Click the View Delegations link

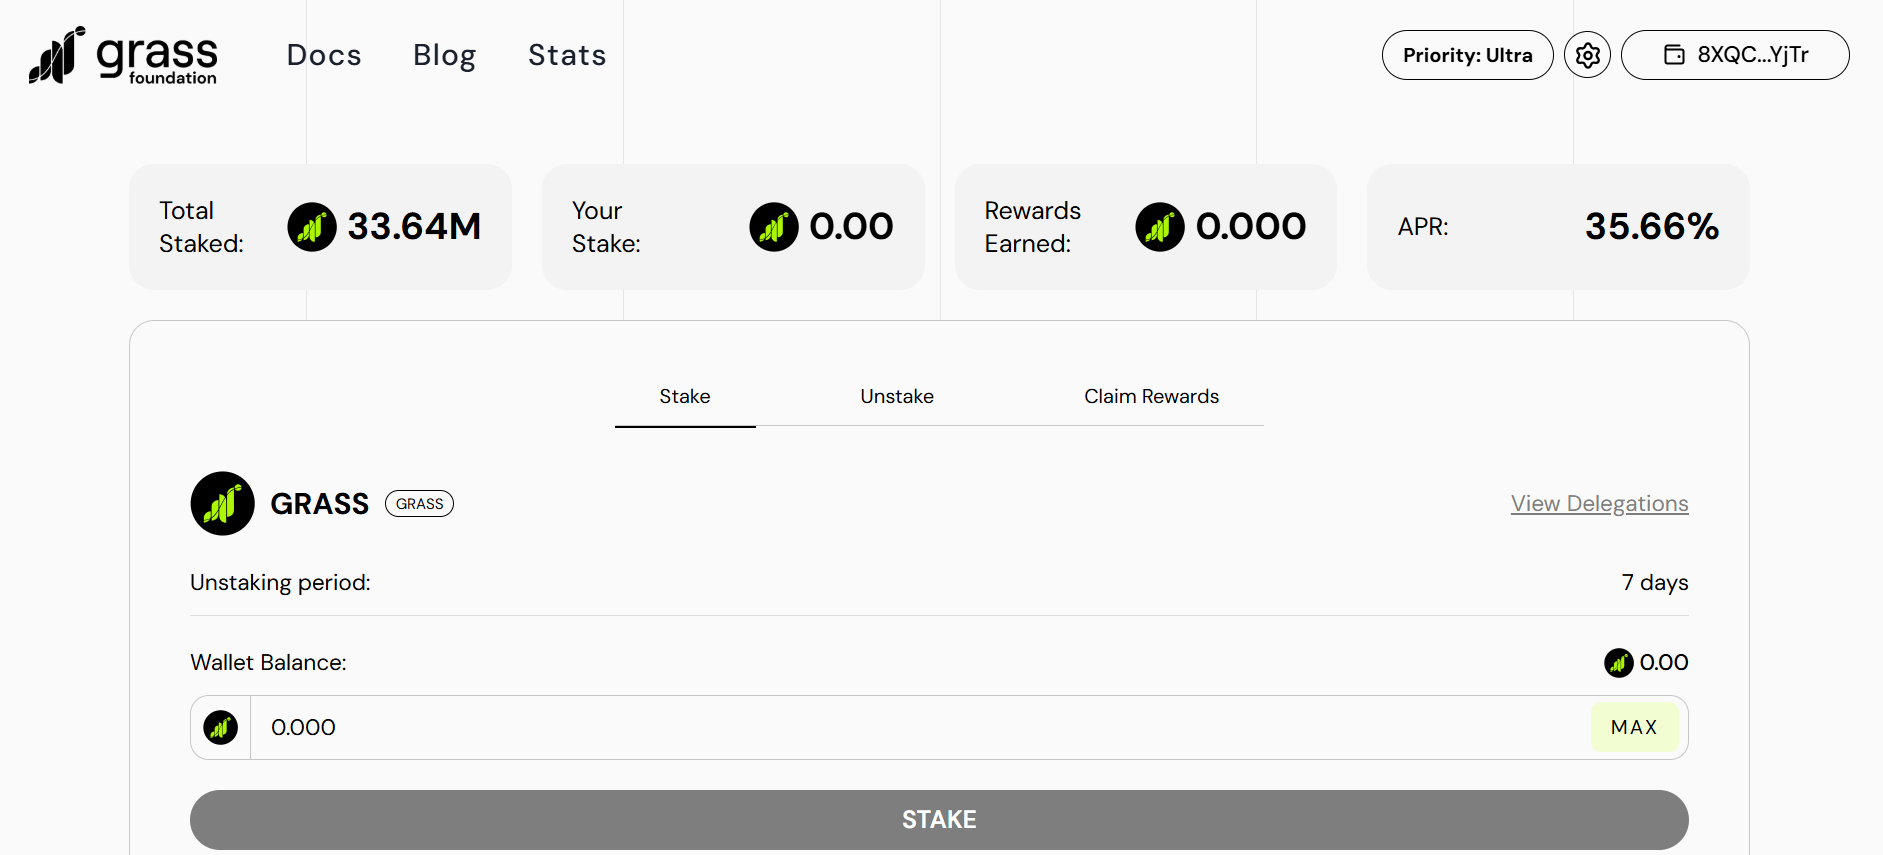pos(1599,504)
